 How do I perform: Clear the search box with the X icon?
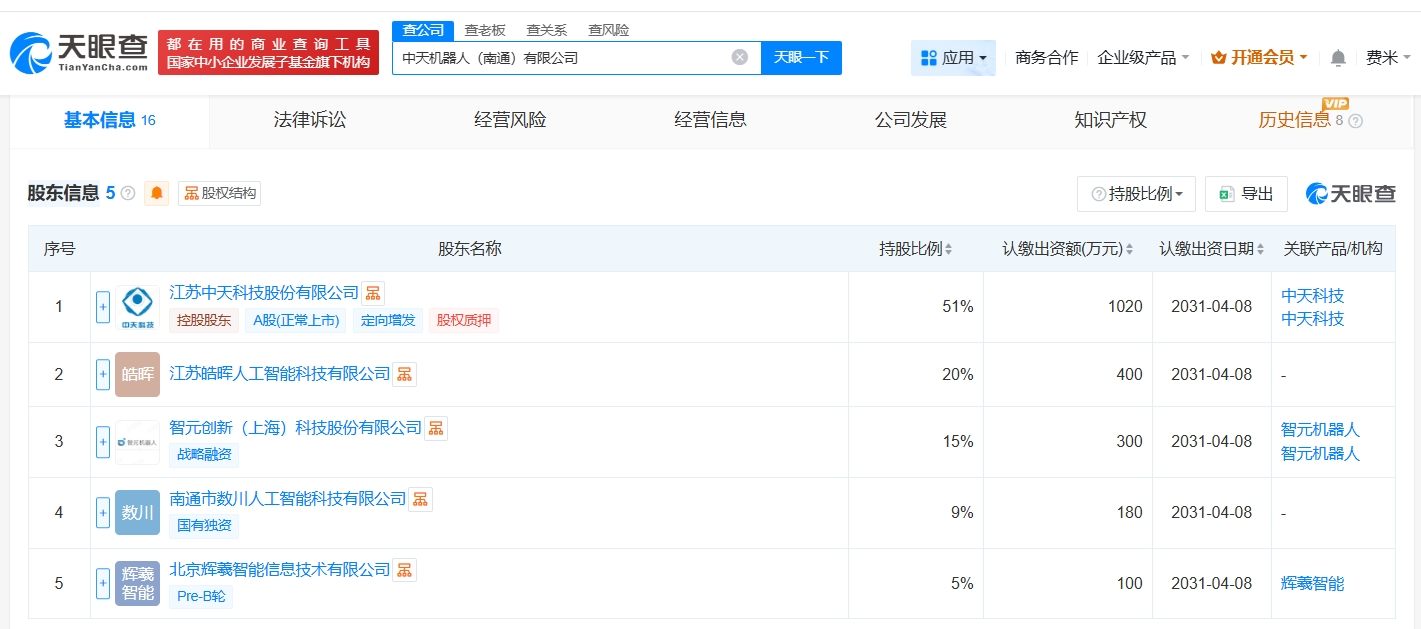point(740,57)
